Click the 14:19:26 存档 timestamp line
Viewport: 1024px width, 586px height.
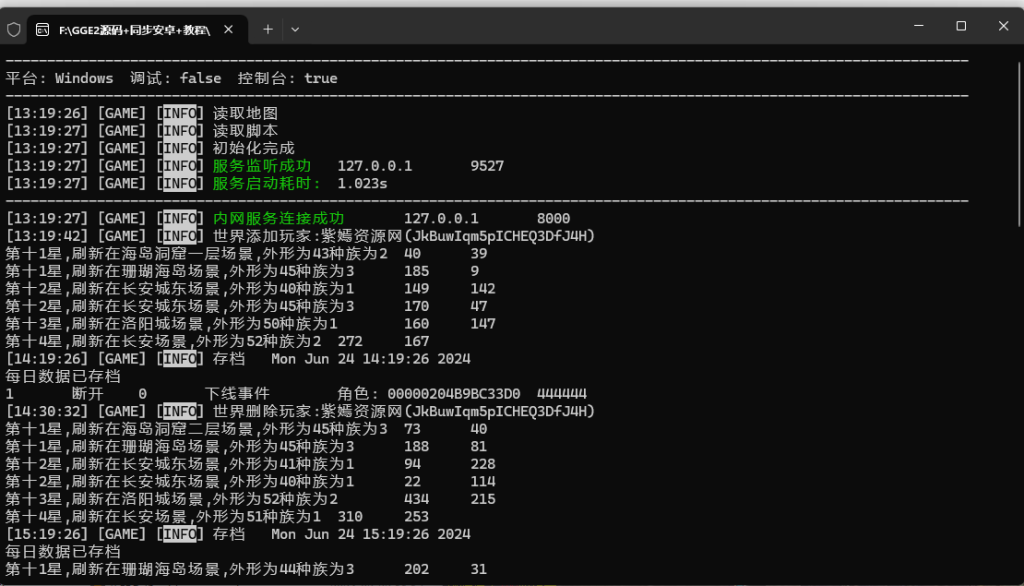pyautogui.click(x=238, y=359)
